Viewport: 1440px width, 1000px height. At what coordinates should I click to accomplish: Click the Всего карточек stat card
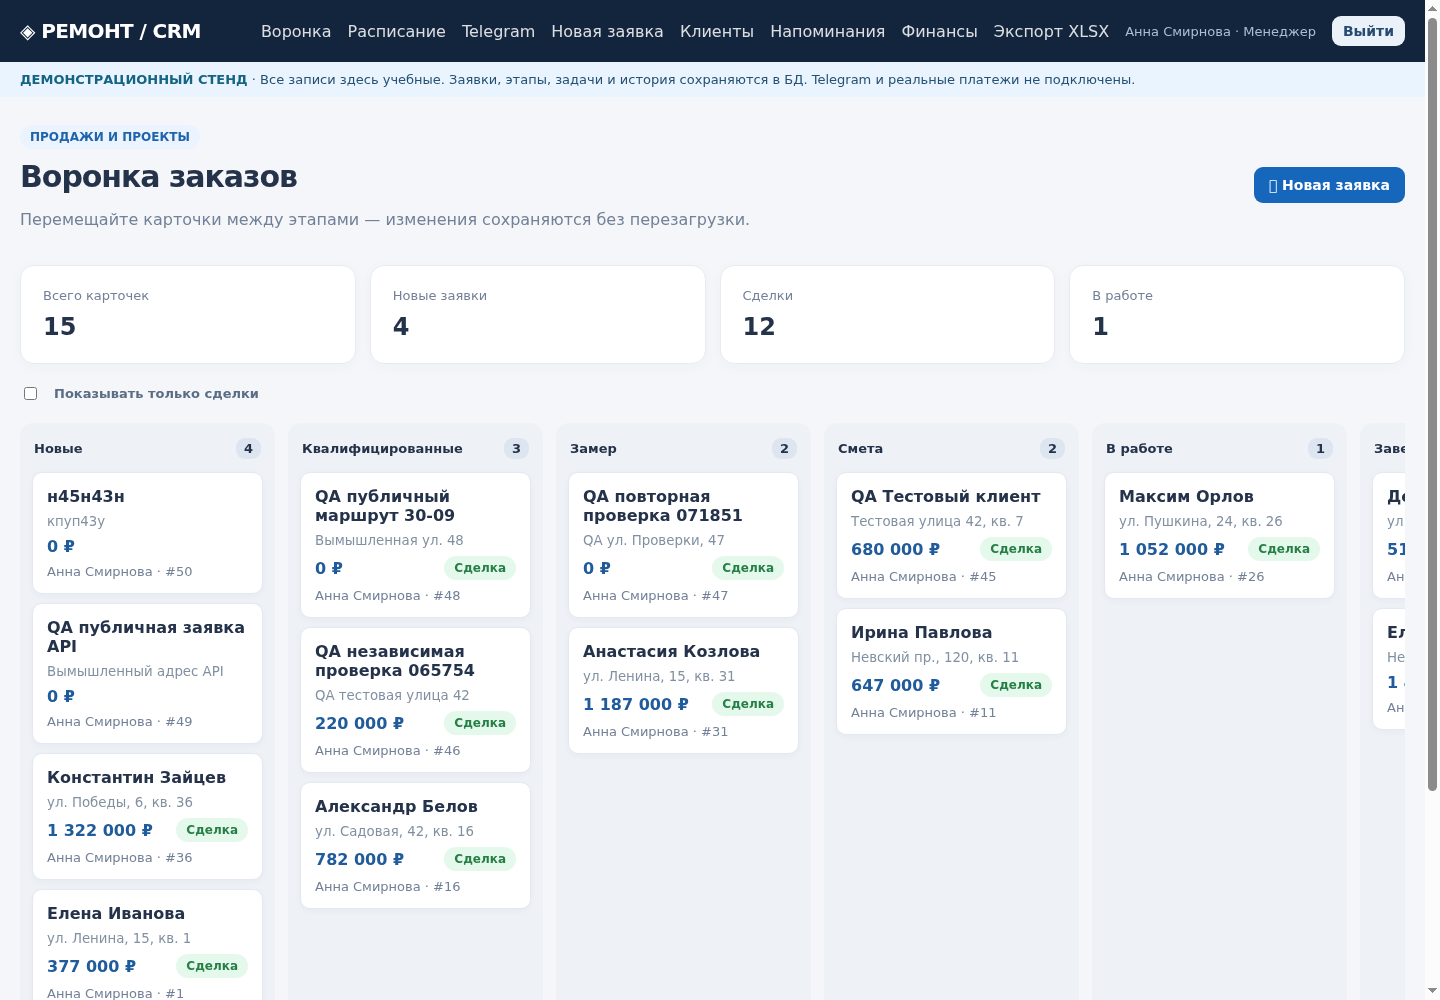[188, 314]
